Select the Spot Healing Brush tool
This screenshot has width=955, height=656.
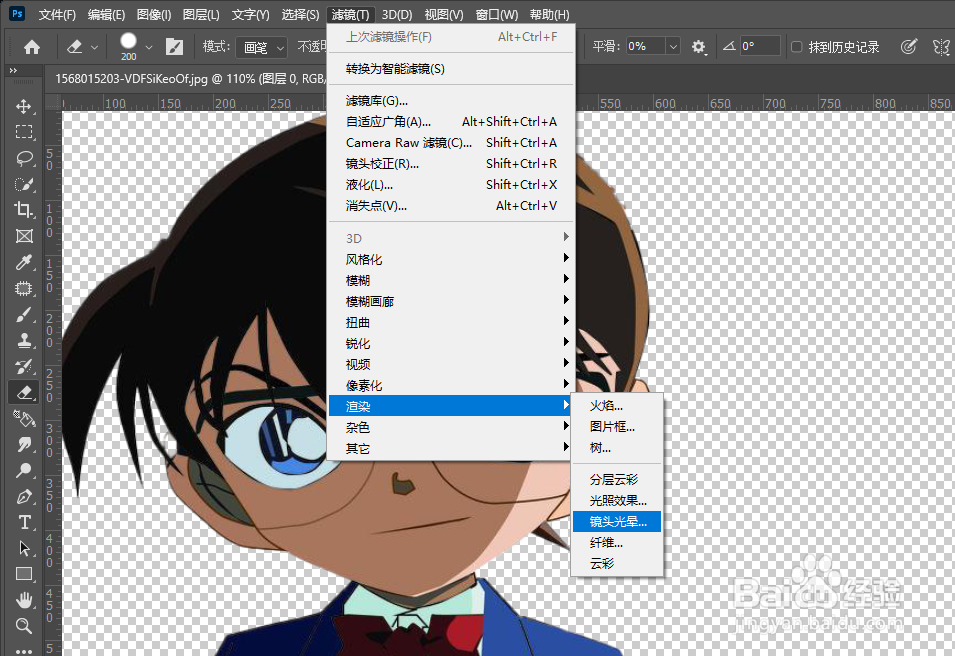(x=24, y=288)
